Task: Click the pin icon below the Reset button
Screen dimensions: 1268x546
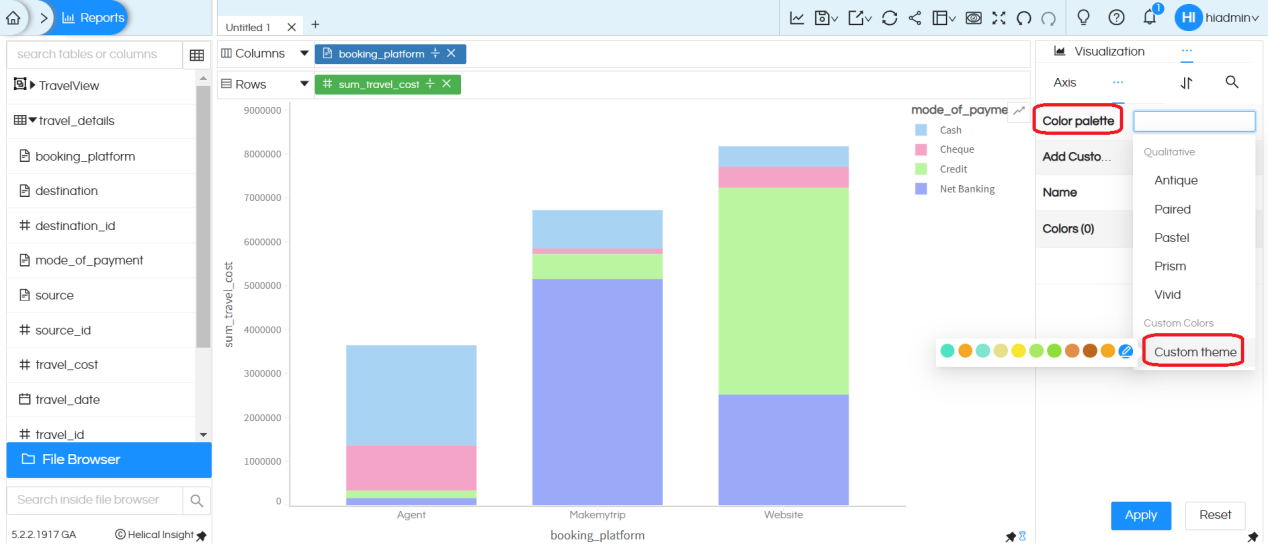Action: point(1253,537)
